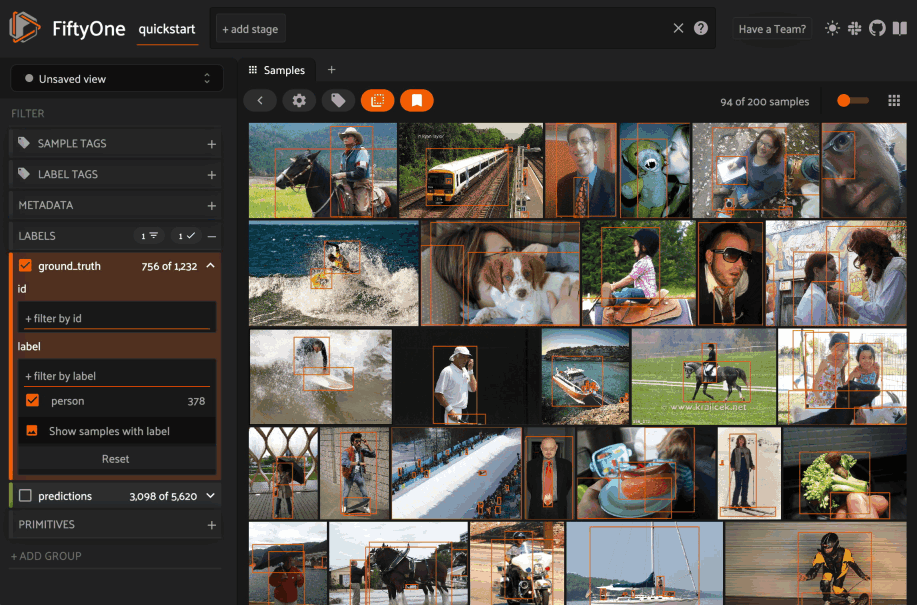This screenshot has height=605, width=917.
Task: Expand the SAMPLE TAGS section
Action: [211, 144]
